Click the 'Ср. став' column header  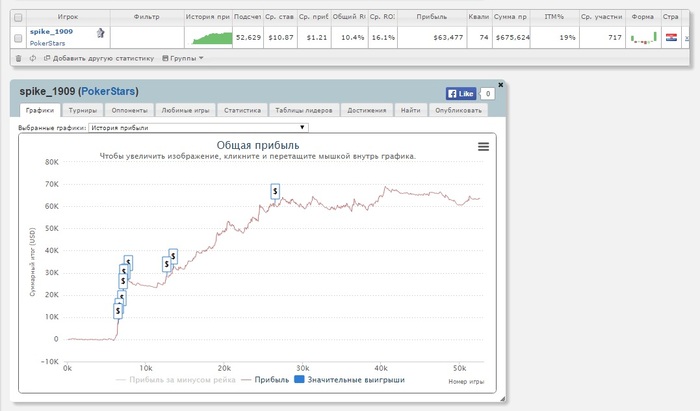[279, 17]
